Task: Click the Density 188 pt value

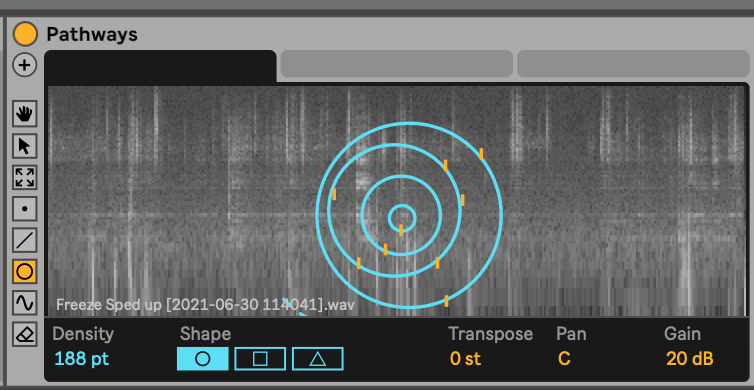Action: click(x=82, y=359)
